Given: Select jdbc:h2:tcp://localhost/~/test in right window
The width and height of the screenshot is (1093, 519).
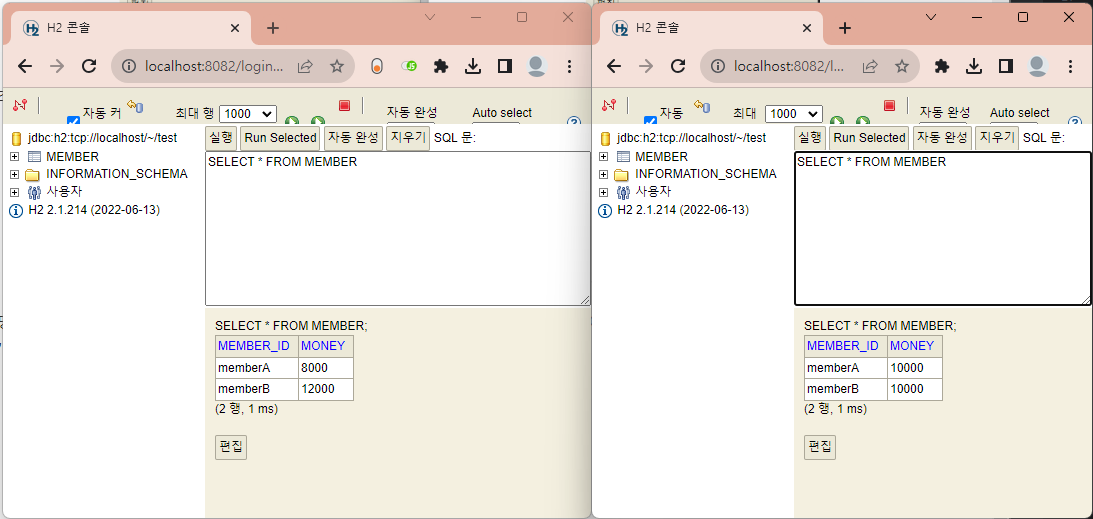Looking at the screenshot, I should tap(691, 138).
